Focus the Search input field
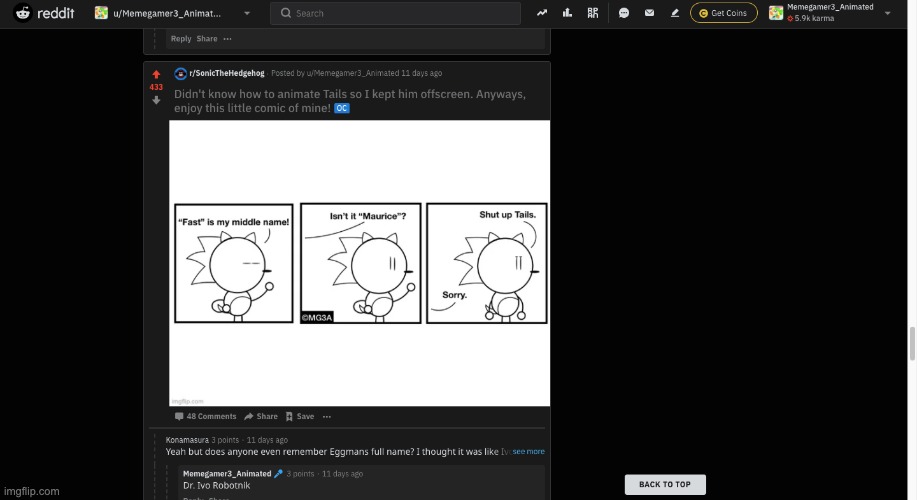 point(395,13)
